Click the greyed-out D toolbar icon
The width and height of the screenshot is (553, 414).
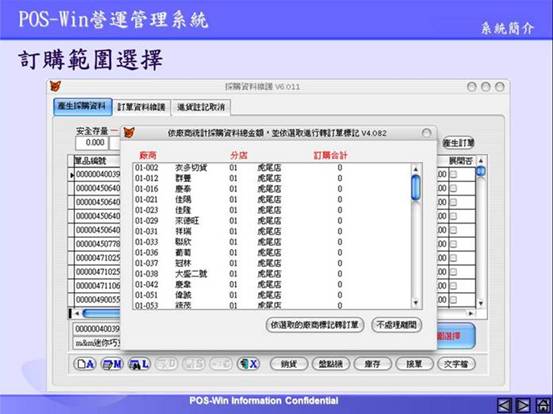pos(166,364)
